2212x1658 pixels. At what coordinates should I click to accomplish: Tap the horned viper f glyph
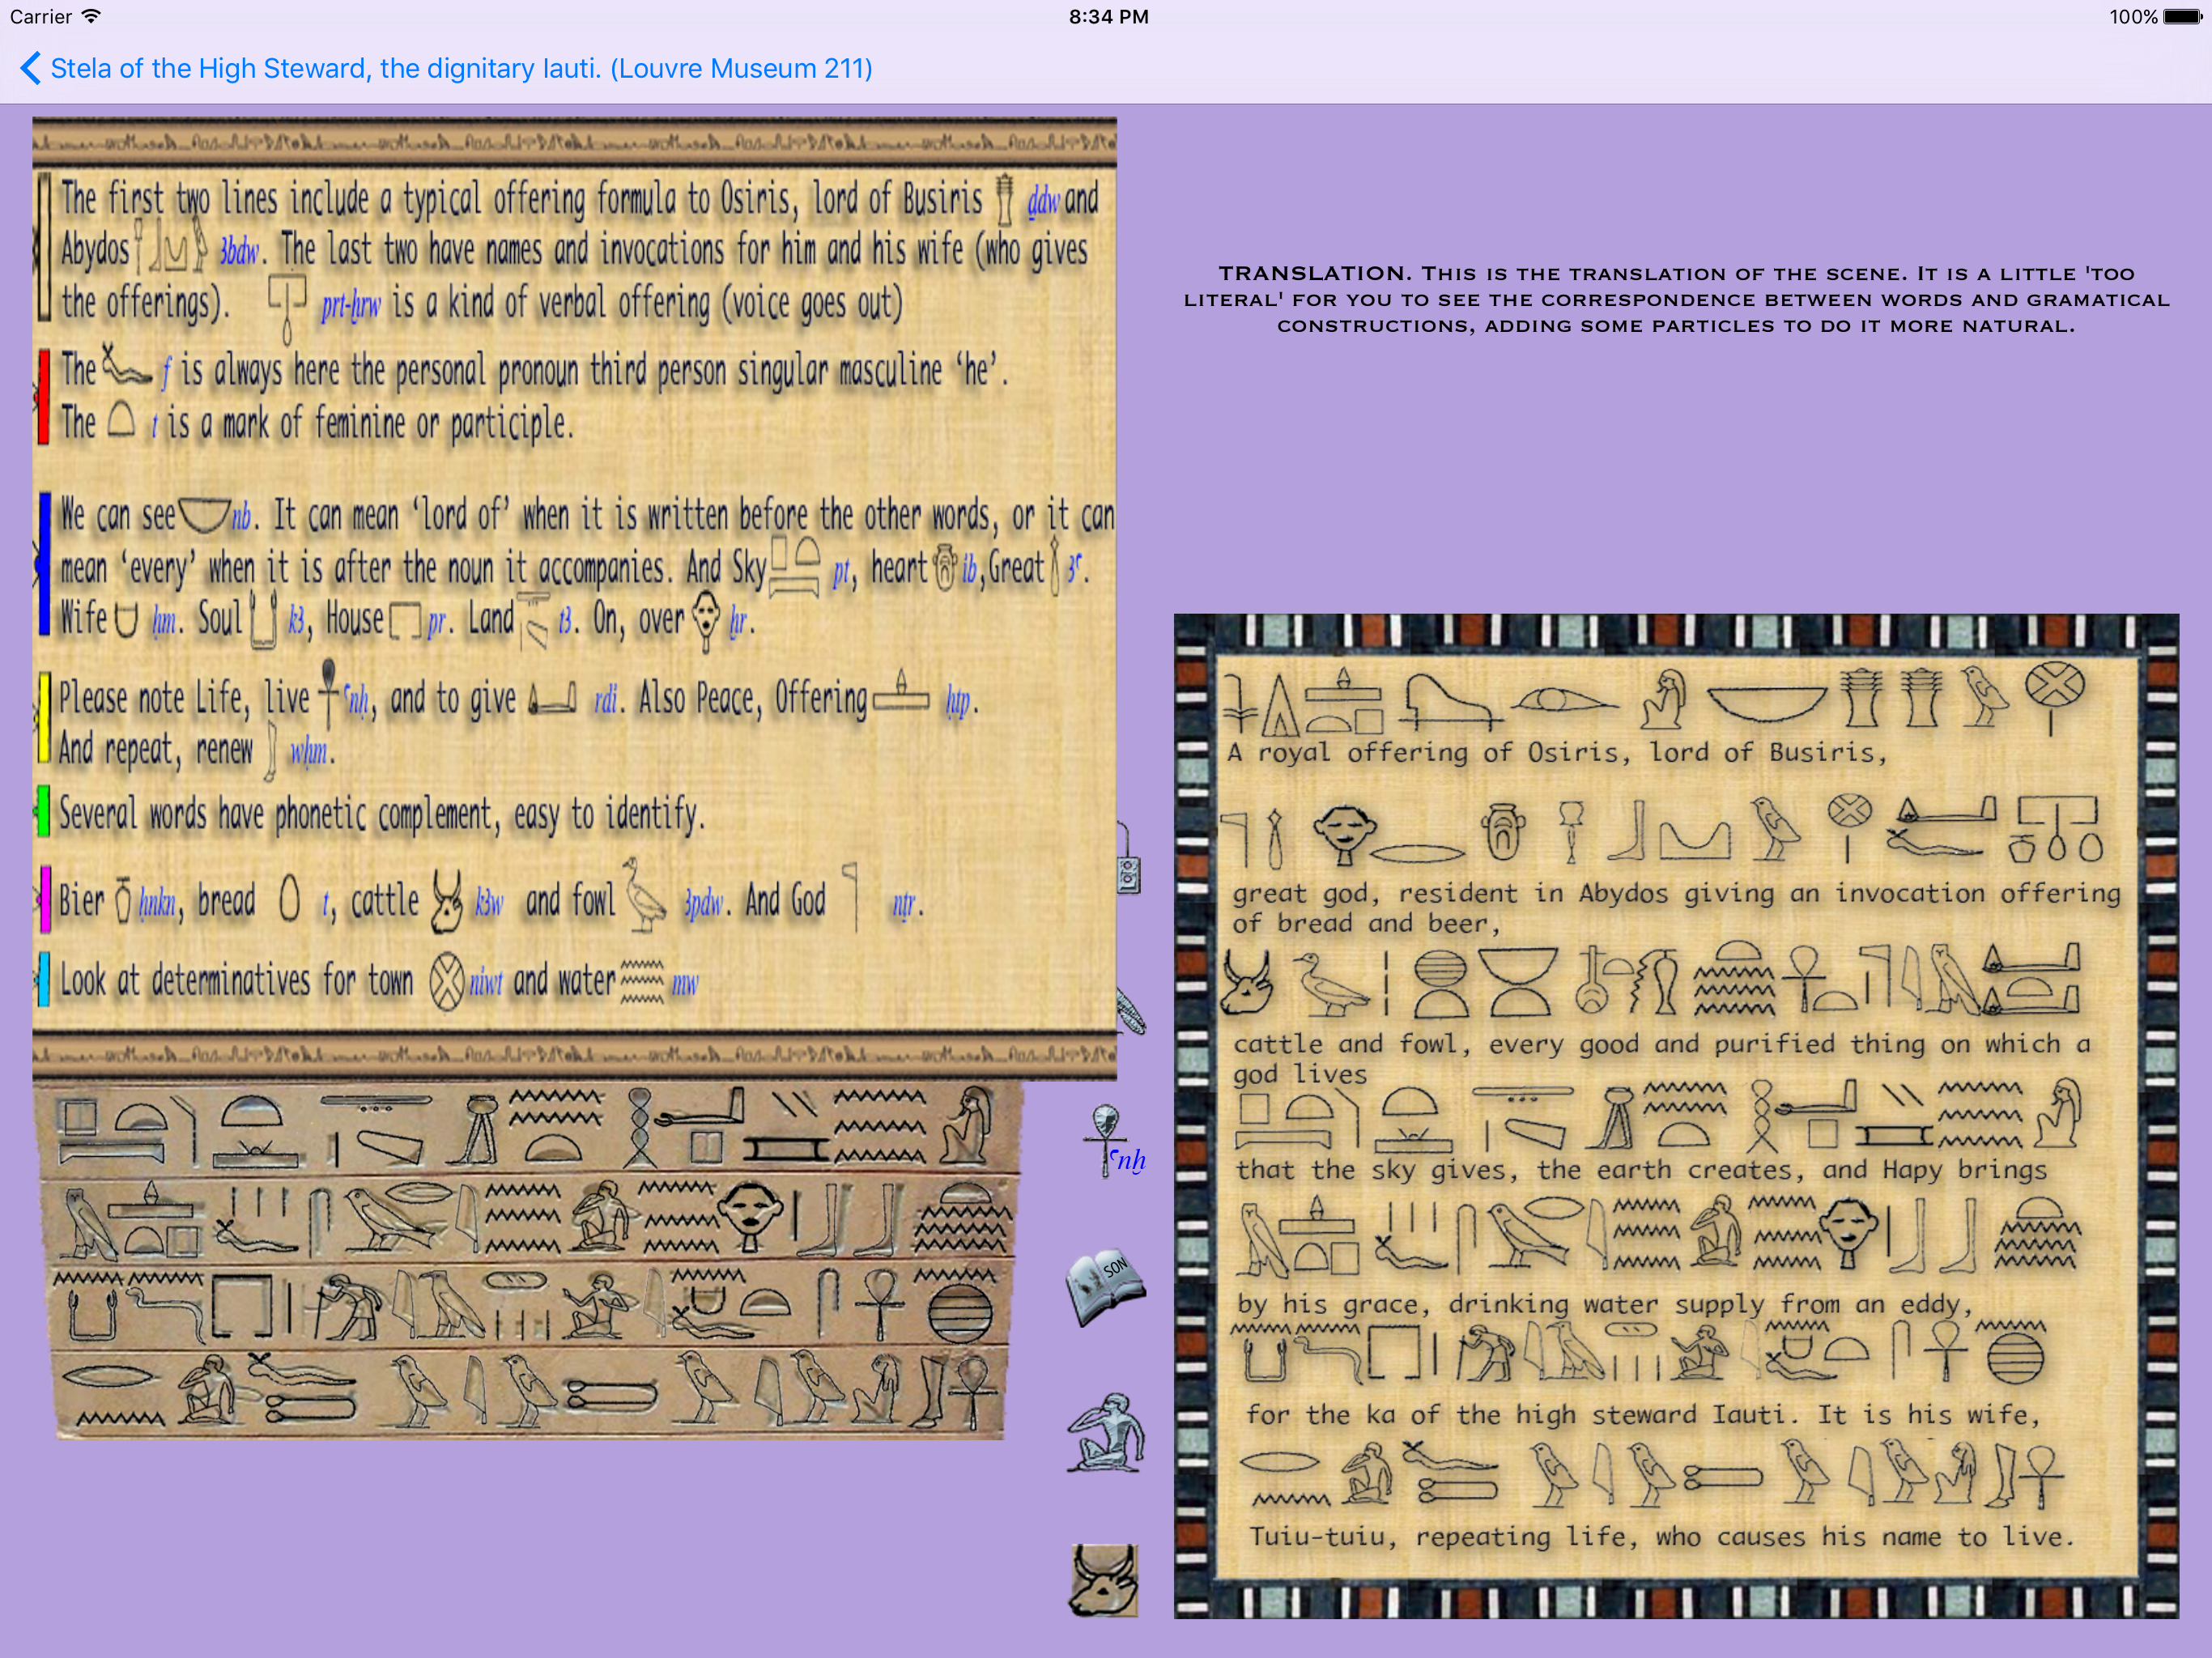pyautogui.click(x=126, y=367)
